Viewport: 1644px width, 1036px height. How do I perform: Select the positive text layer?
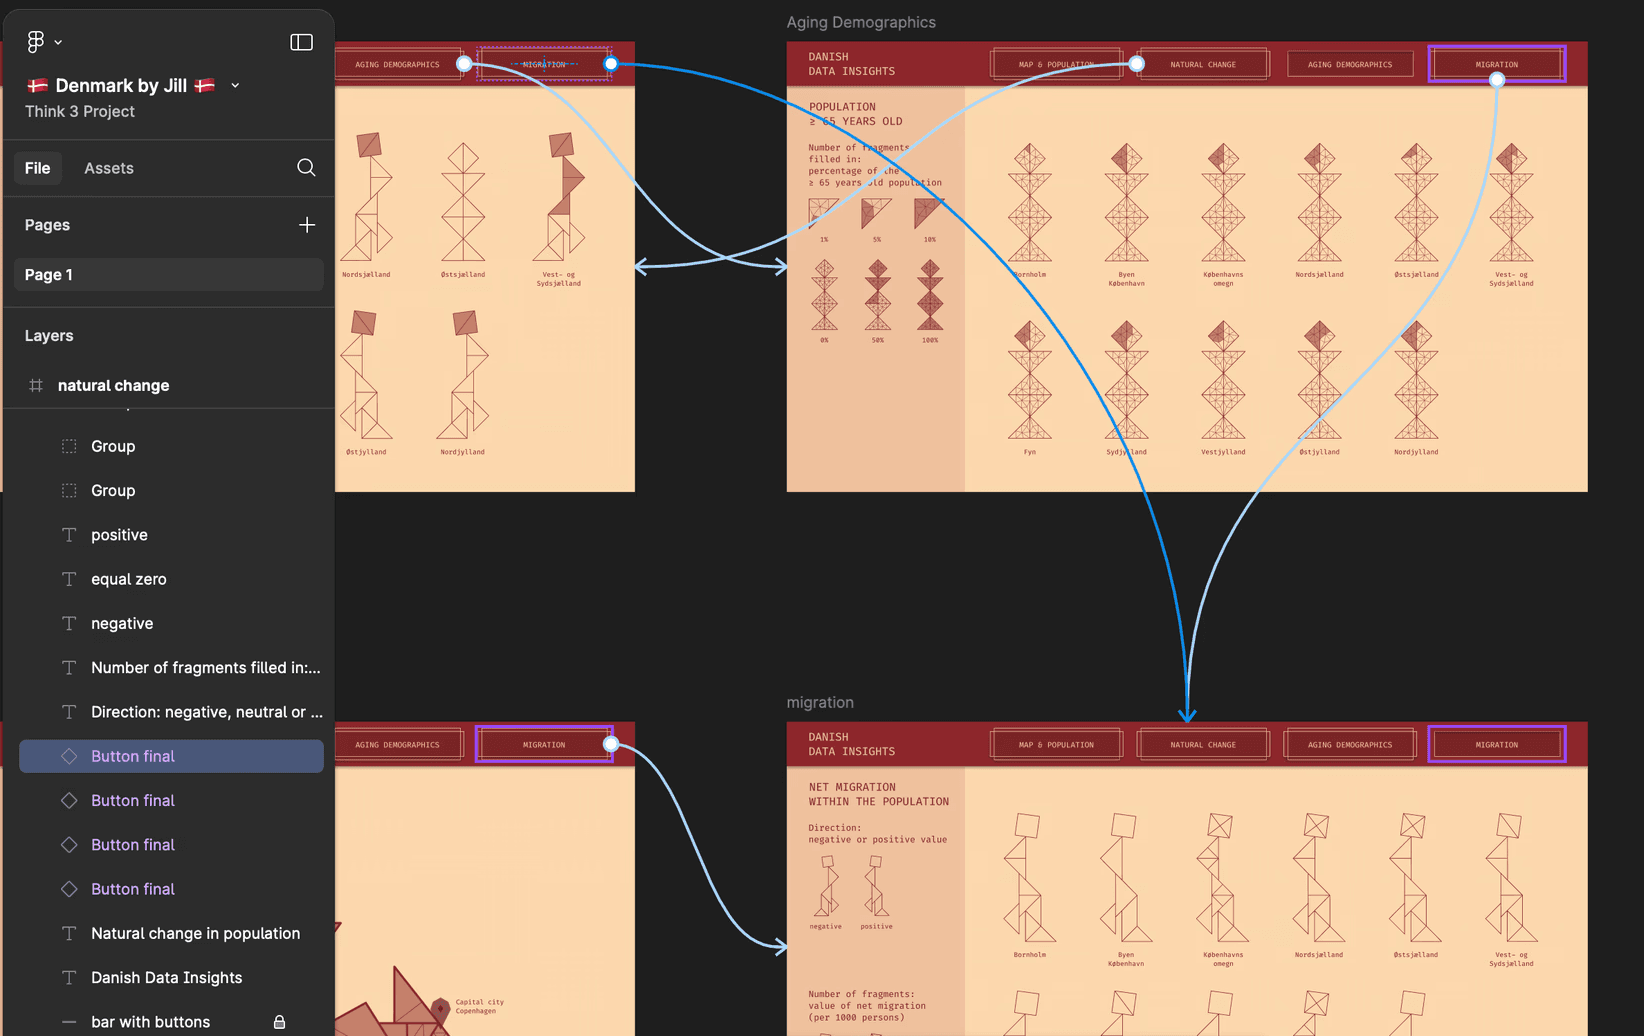pos(171,535)
